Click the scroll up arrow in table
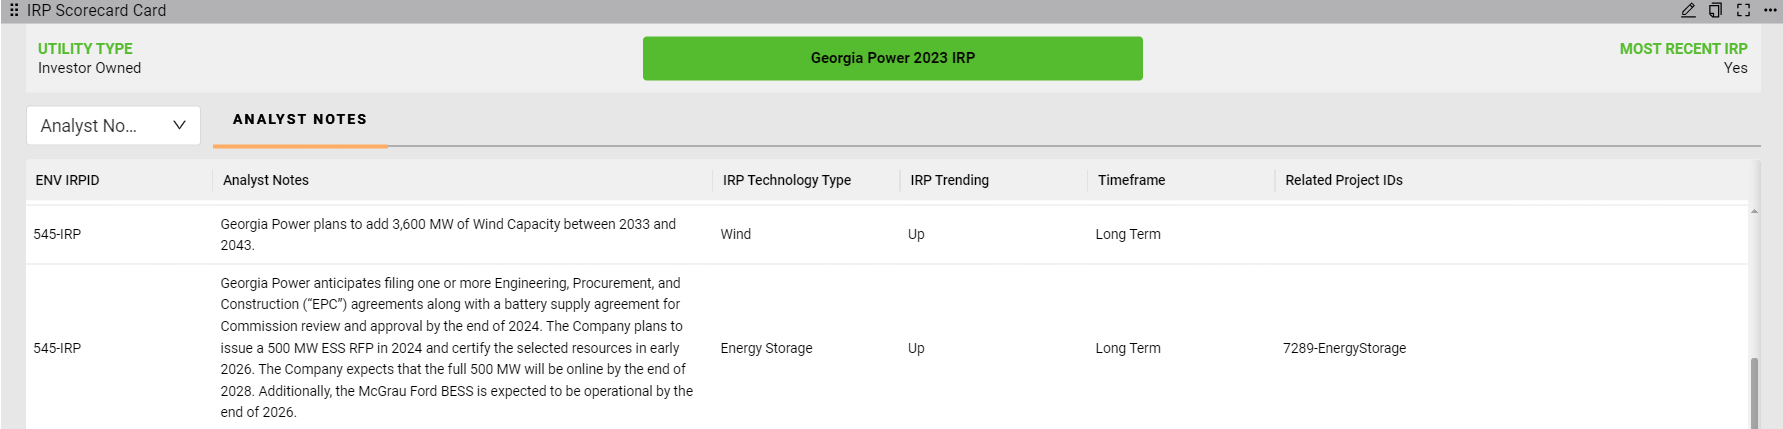 tap(1754, 212)
